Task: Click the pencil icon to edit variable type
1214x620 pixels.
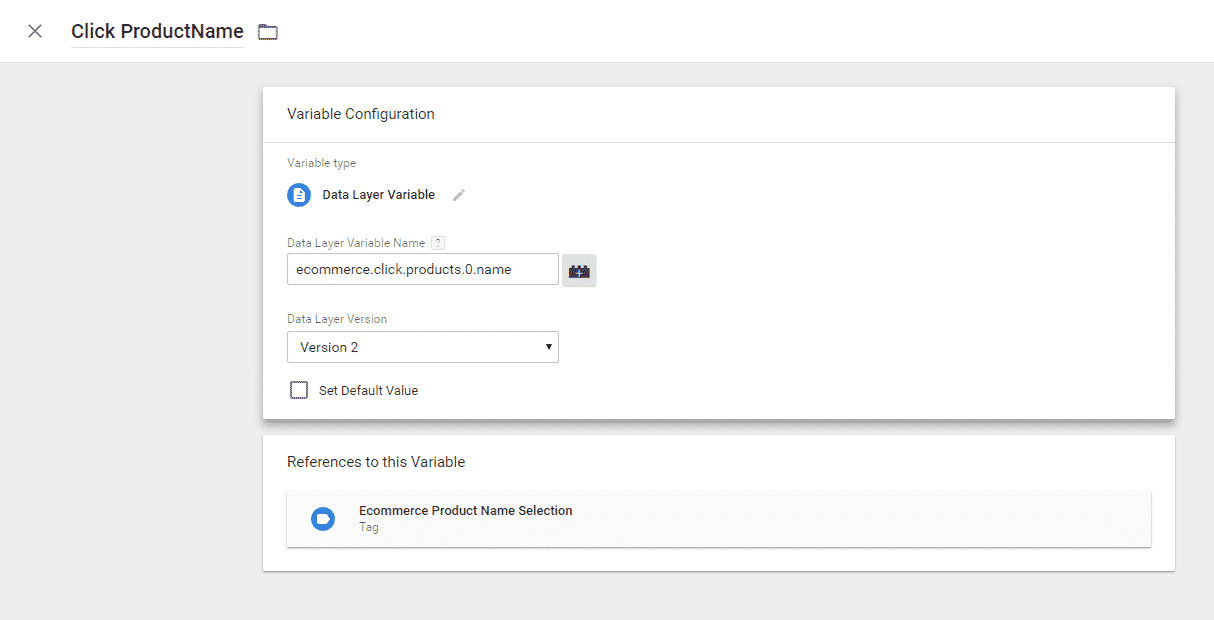Action: pyautogui.click(x=459, y=195)
